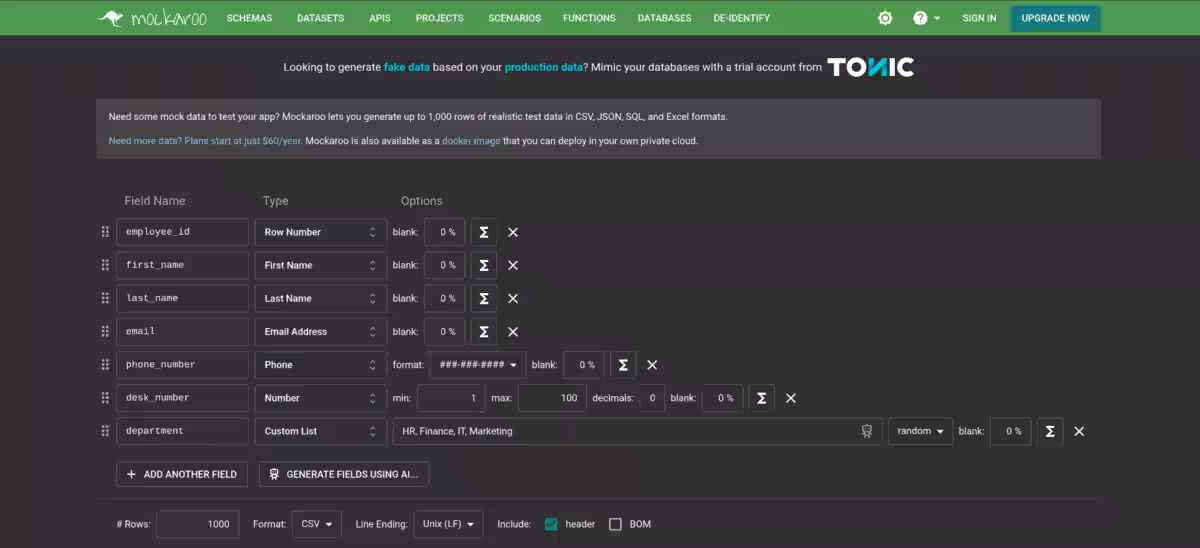Screen dimensions: 1200x548
Task: Open the DE-IDENTIFY menu item
Action: click(x=741, y=18)
